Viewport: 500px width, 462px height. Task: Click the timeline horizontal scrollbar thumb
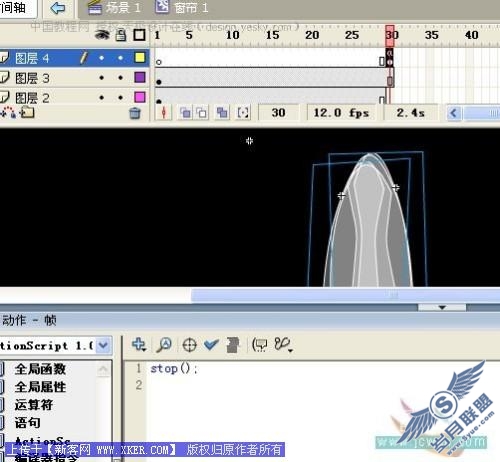point(482,113)
